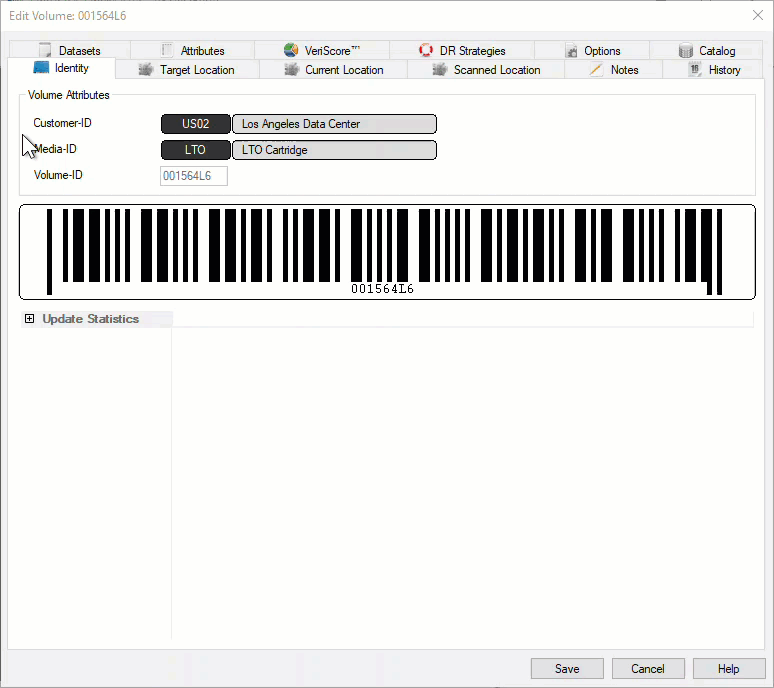
Task: Click the Identity tab icon
Action: point(41,68)
